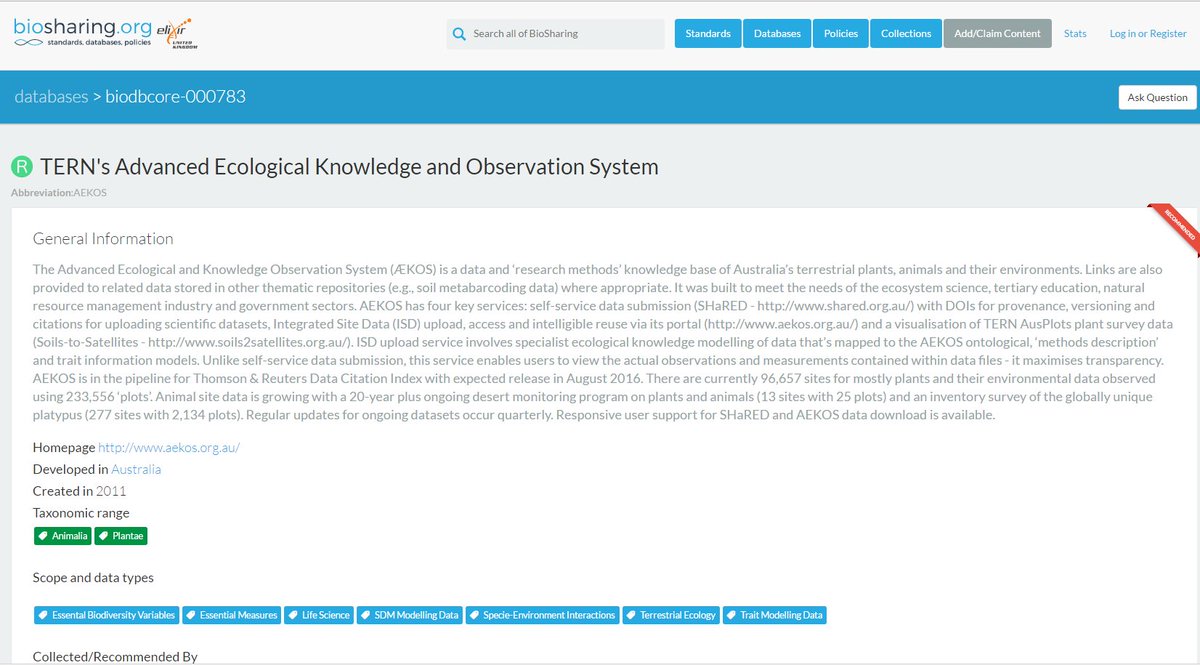Select the Animalia taxonomic tag
The height and width of the screenshot is (665, 1200).
pos(62,537)
